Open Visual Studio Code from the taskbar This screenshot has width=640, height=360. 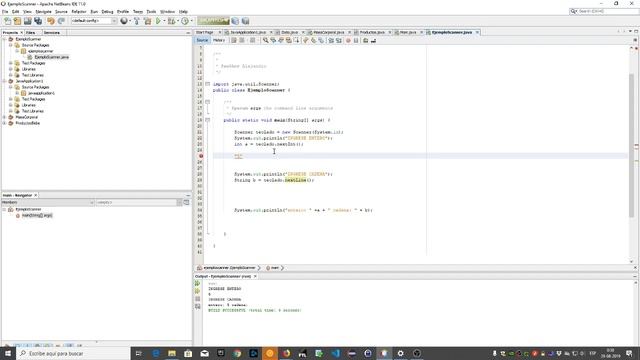335,353
